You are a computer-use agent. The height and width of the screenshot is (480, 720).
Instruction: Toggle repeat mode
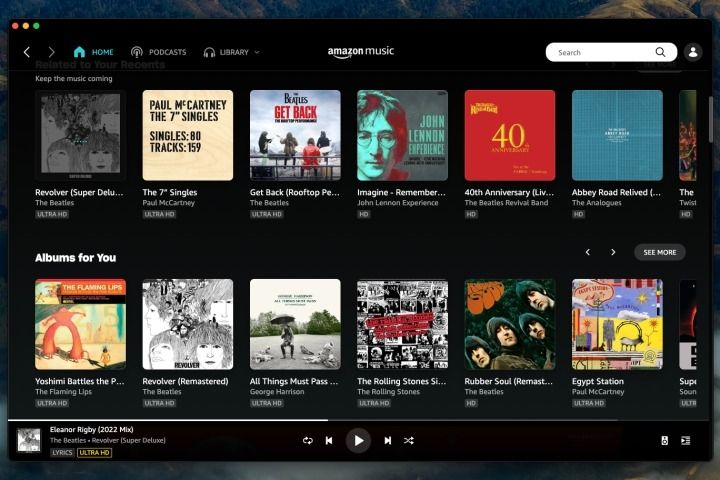point(307,440)
